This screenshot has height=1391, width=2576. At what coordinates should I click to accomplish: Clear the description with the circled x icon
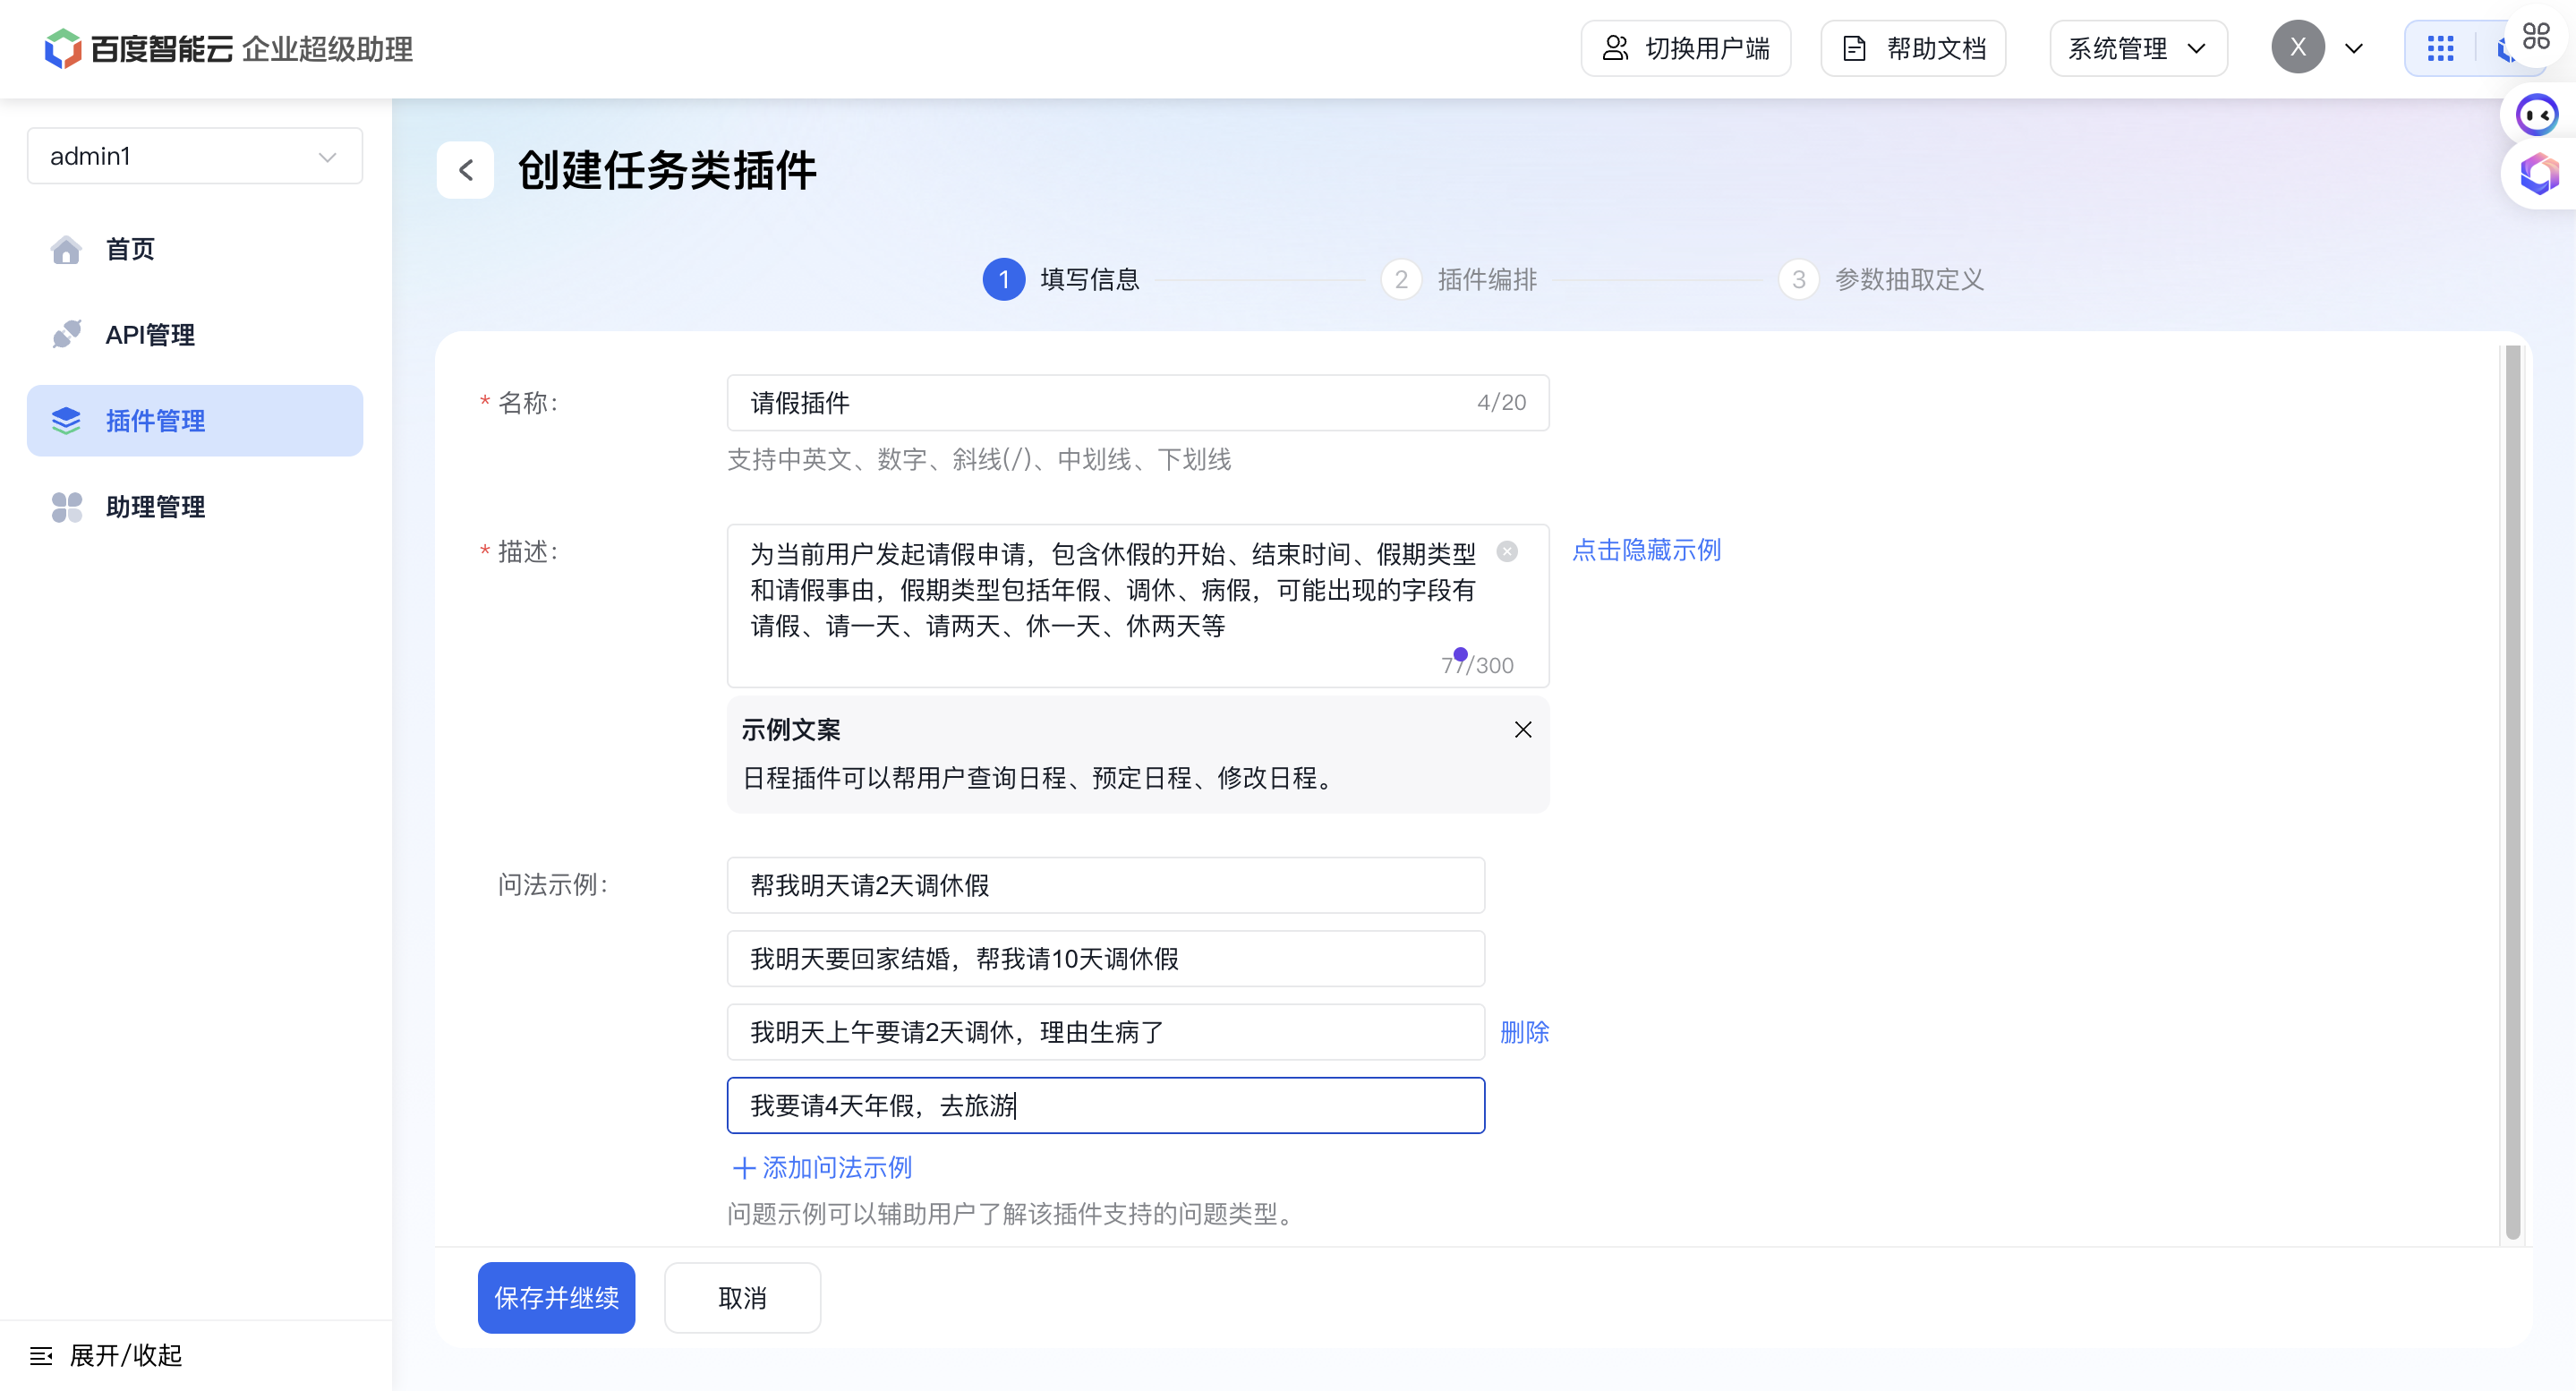pos(1507,551)
